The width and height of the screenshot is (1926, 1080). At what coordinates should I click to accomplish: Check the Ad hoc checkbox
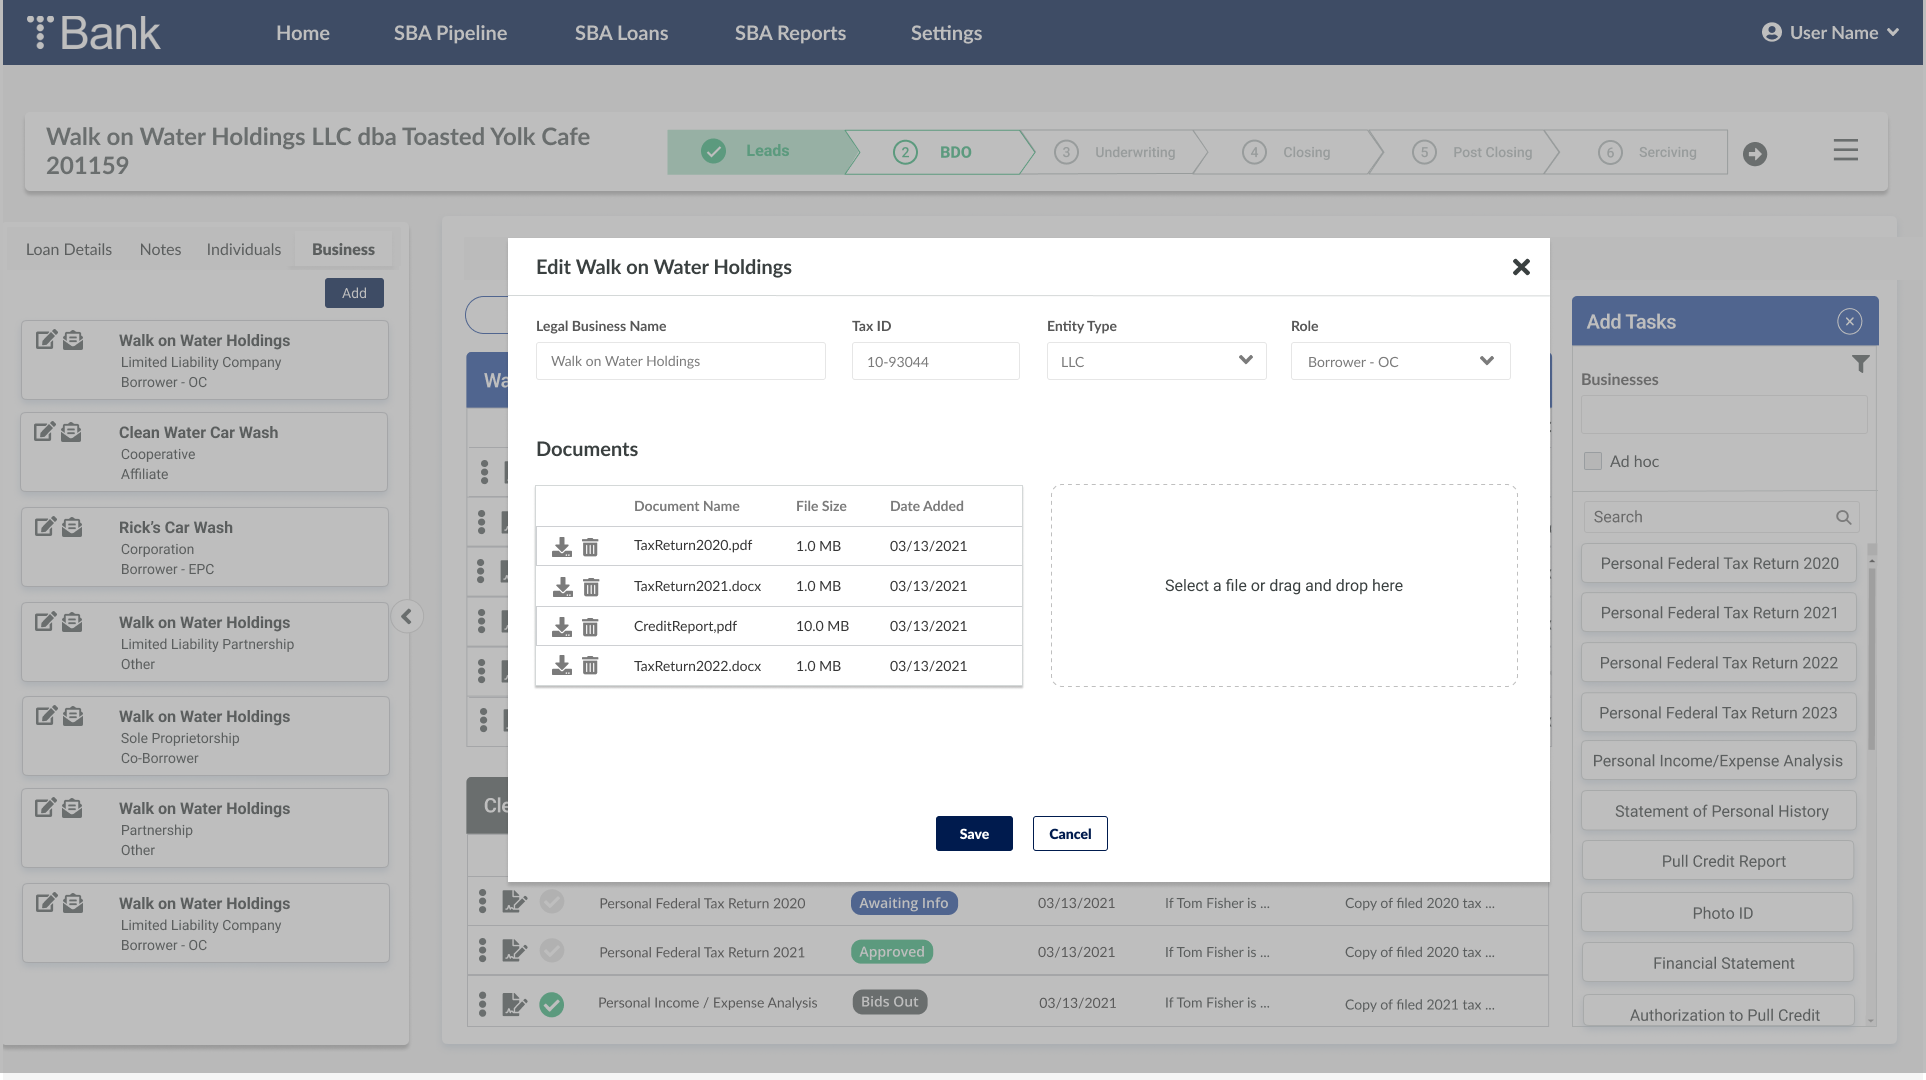(1593, 461)
